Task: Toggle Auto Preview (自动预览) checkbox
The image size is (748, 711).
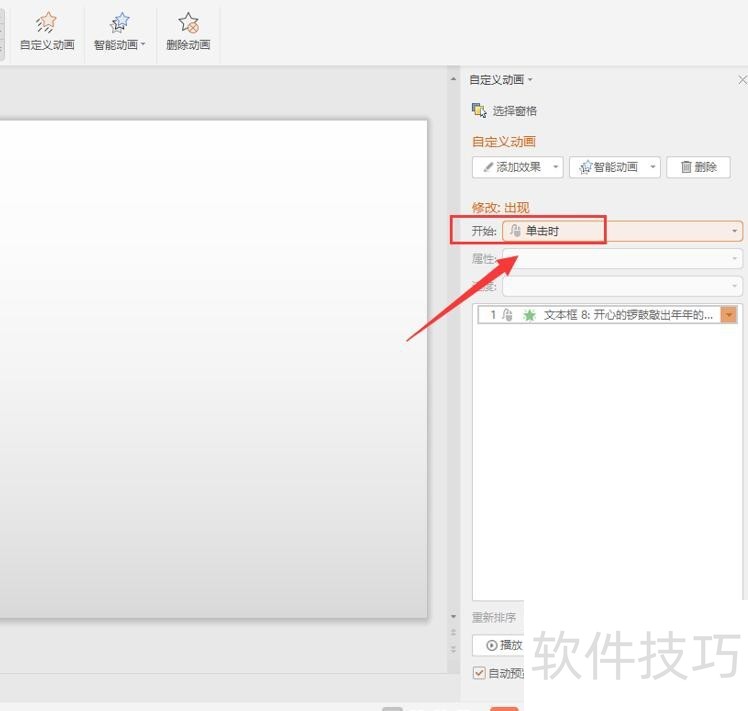Action: tap(479, 673)
